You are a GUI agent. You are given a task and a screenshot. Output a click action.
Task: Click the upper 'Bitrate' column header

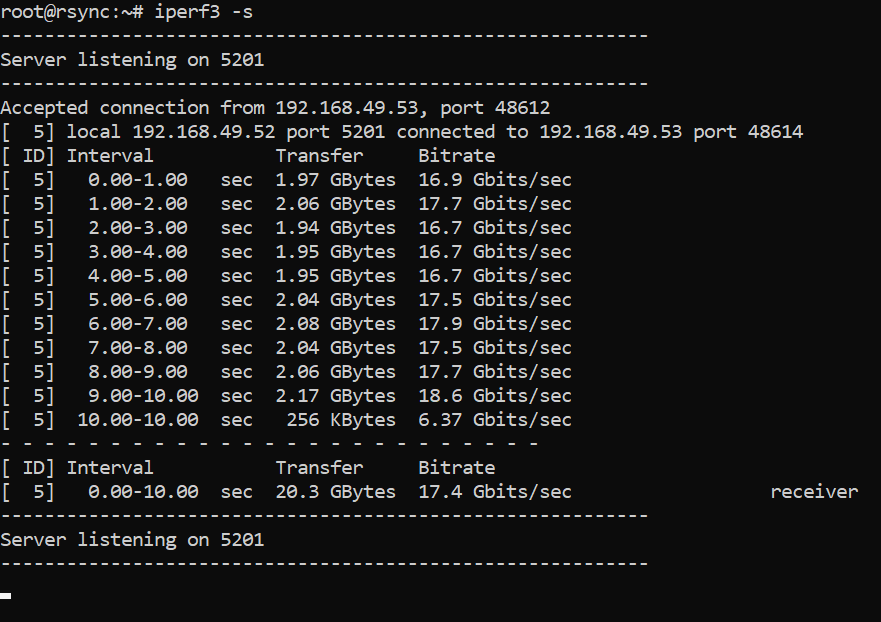click(x=456, y=156)
